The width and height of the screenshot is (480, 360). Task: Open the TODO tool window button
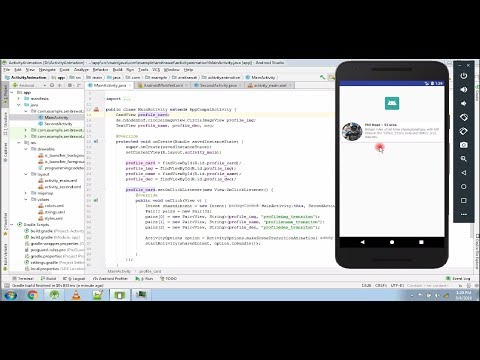(x=169, y=278)
